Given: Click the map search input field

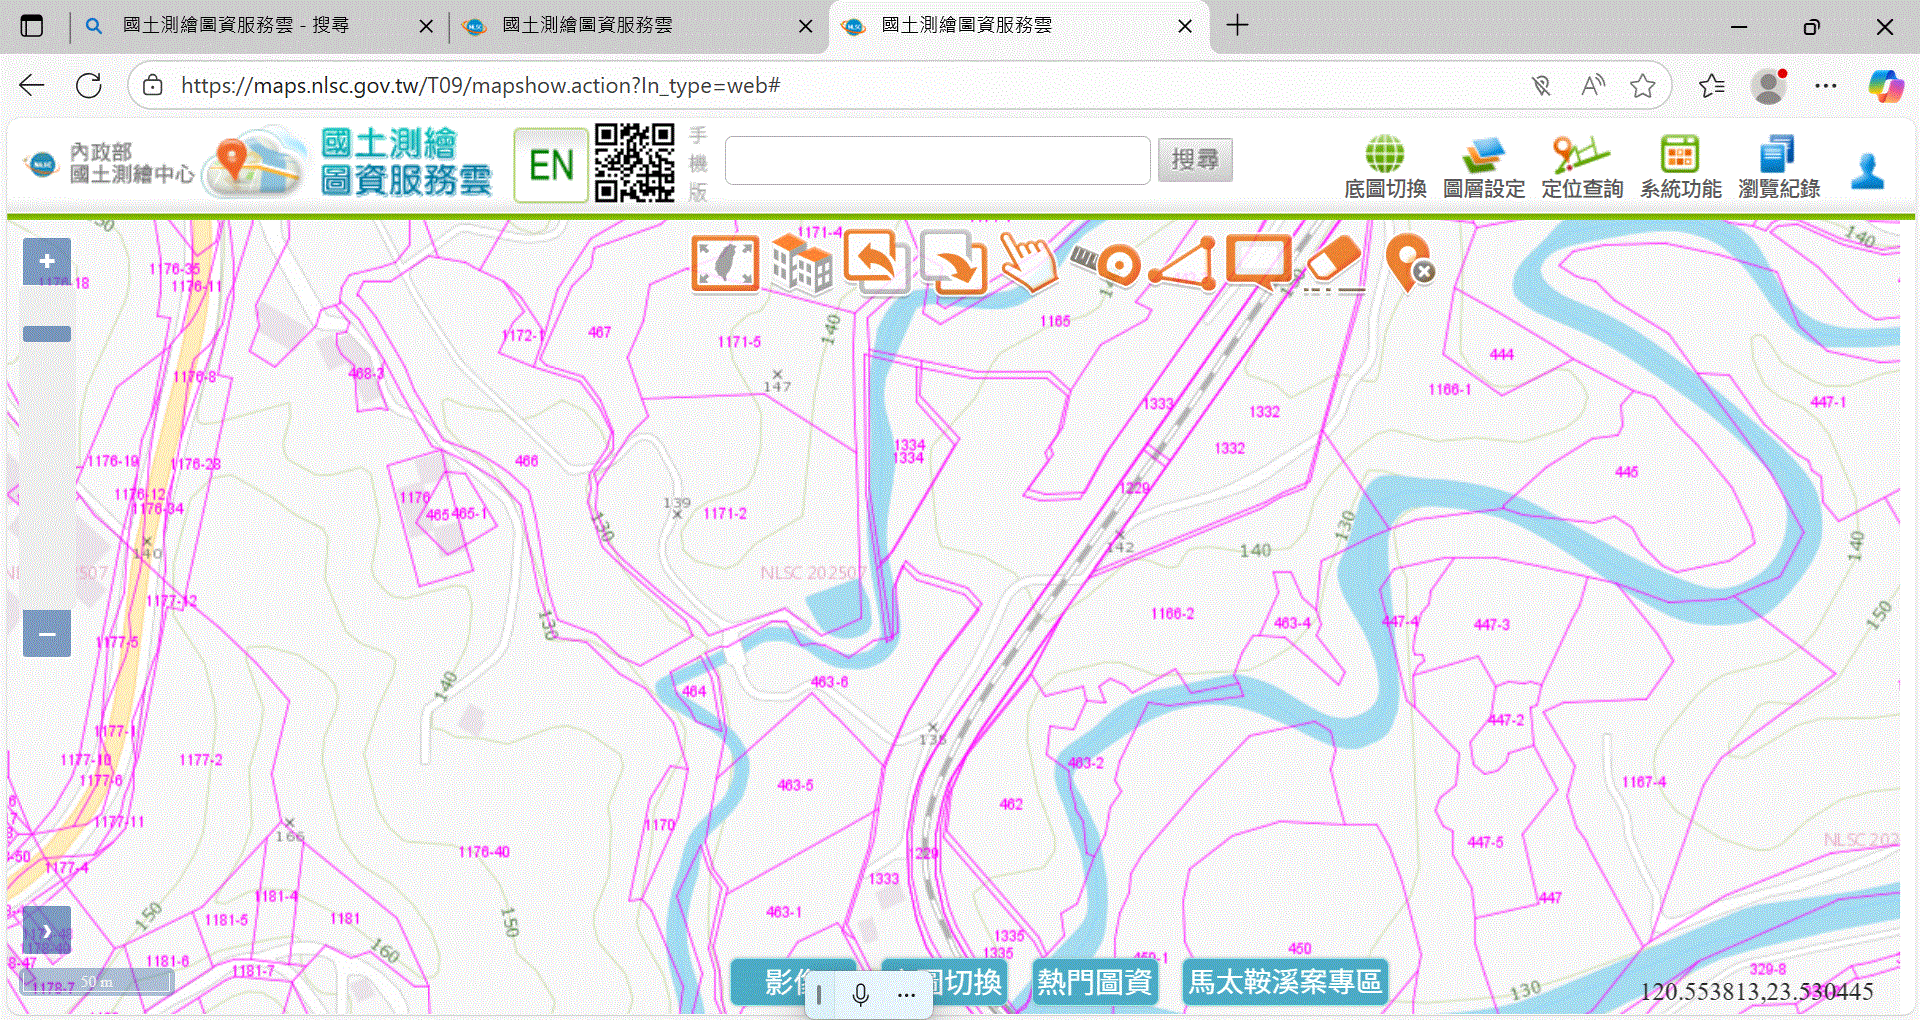Looking at the screenshot, I should [x=937, y=160].
